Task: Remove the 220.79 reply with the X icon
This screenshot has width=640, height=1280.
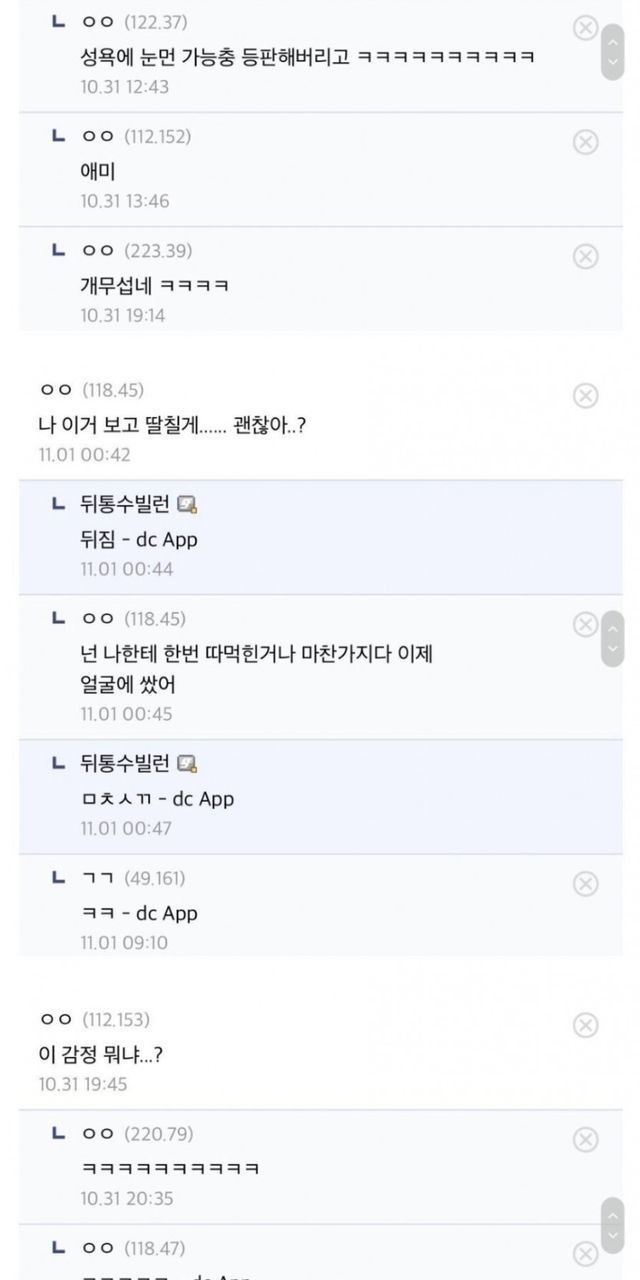Action: click(x=585, y=1140)
